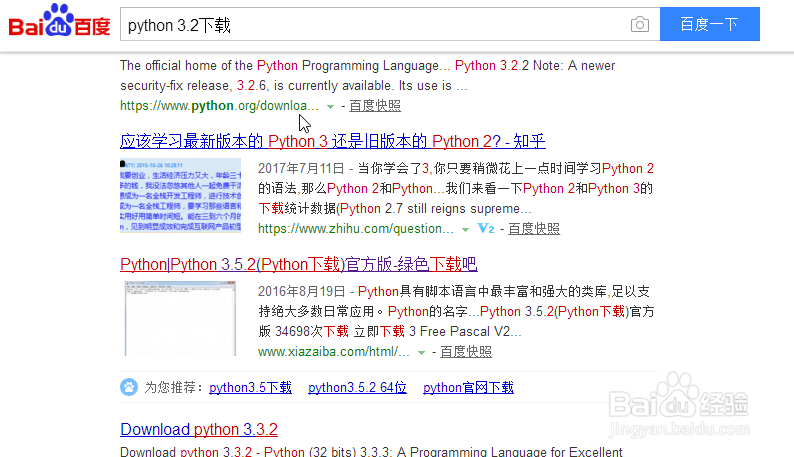Click the 3.2.6 security-fix release text
This screenshot has height=457, width=794.
252,86
